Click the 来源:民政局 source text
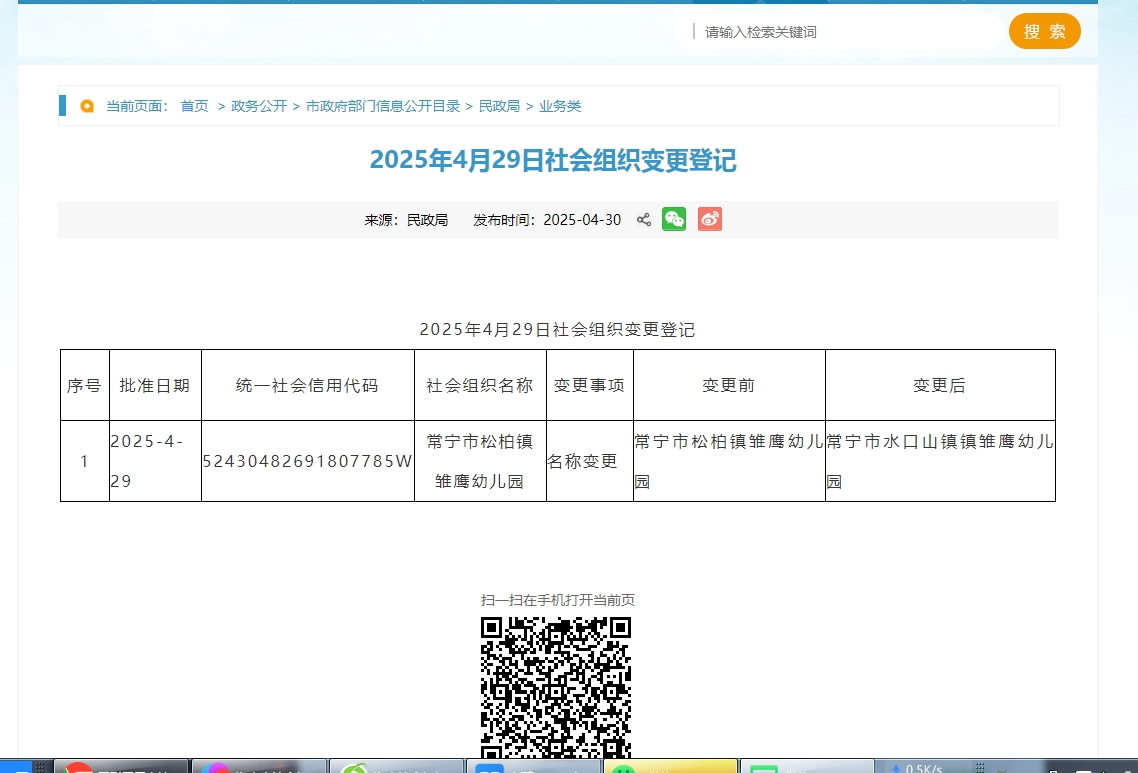The width and height of the screenshot is (1138, 773). [x=406, y=220]
